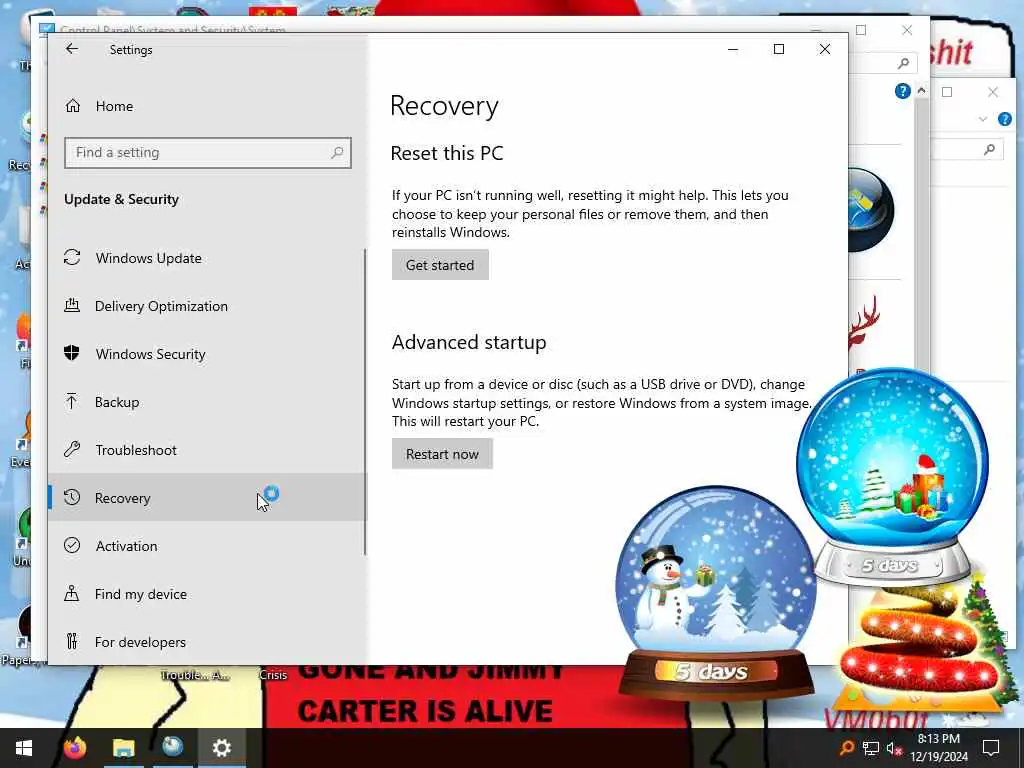Click the snowman snow globe widget
Viewport: 1024px width, 768px height.
pos(715,591)
